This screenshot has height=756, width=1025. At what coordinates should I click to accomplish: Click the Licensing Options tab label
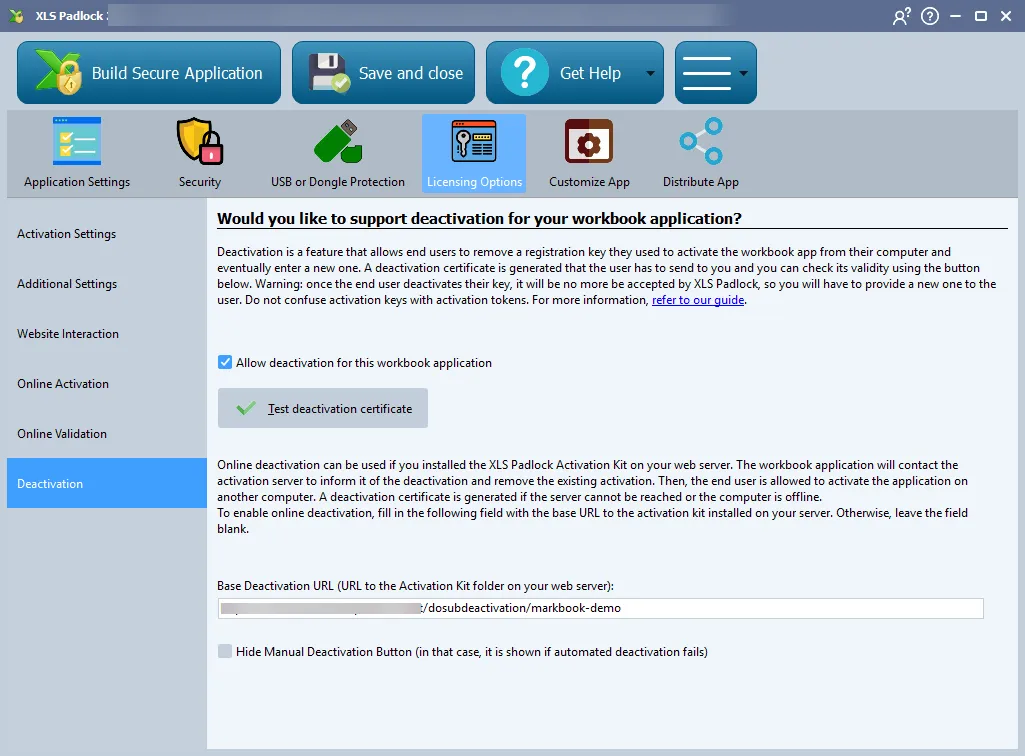click(x=475, y=182)
